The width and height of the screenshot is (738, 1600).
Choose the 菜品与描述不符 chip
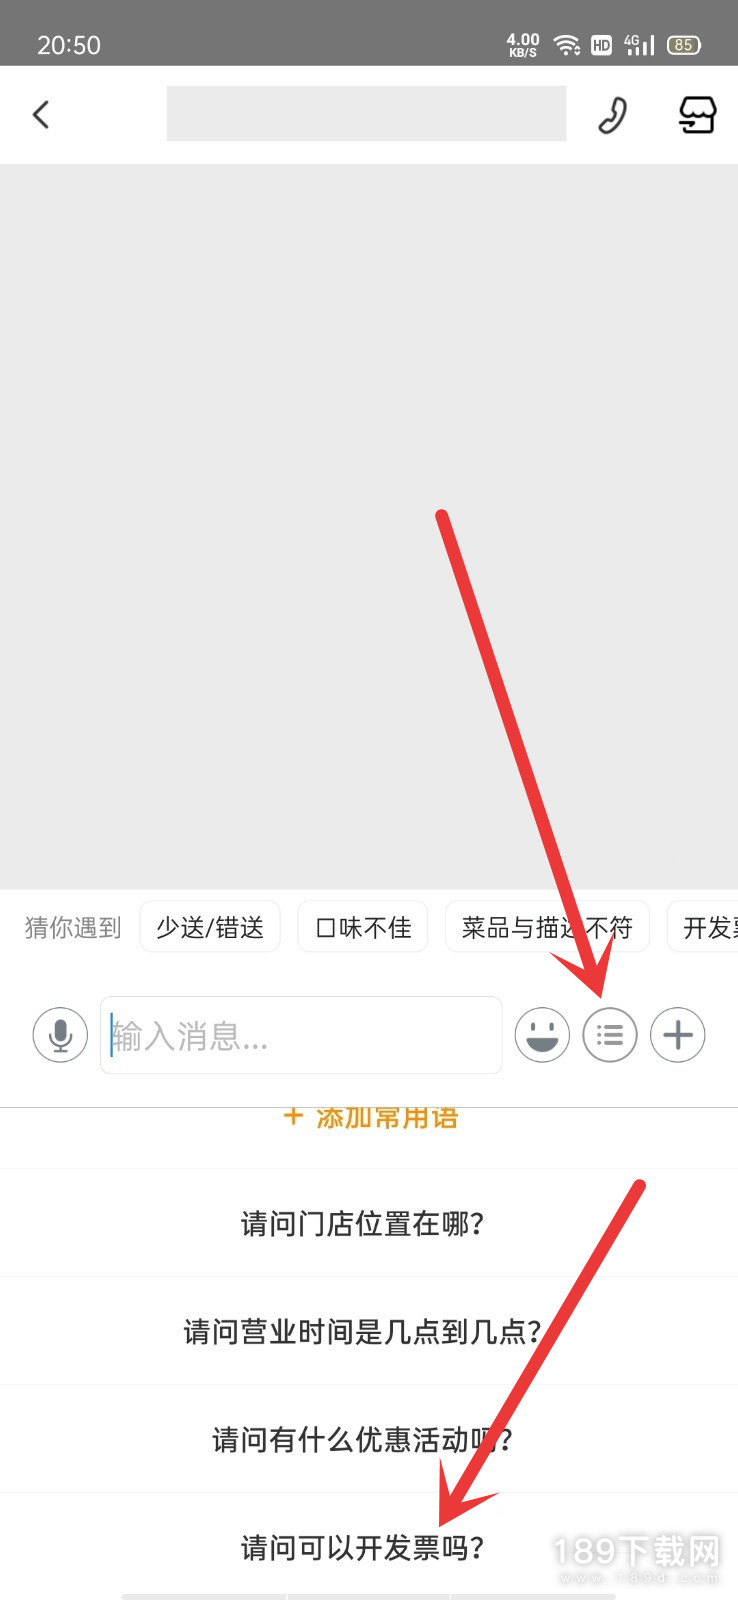coord(547,927)
